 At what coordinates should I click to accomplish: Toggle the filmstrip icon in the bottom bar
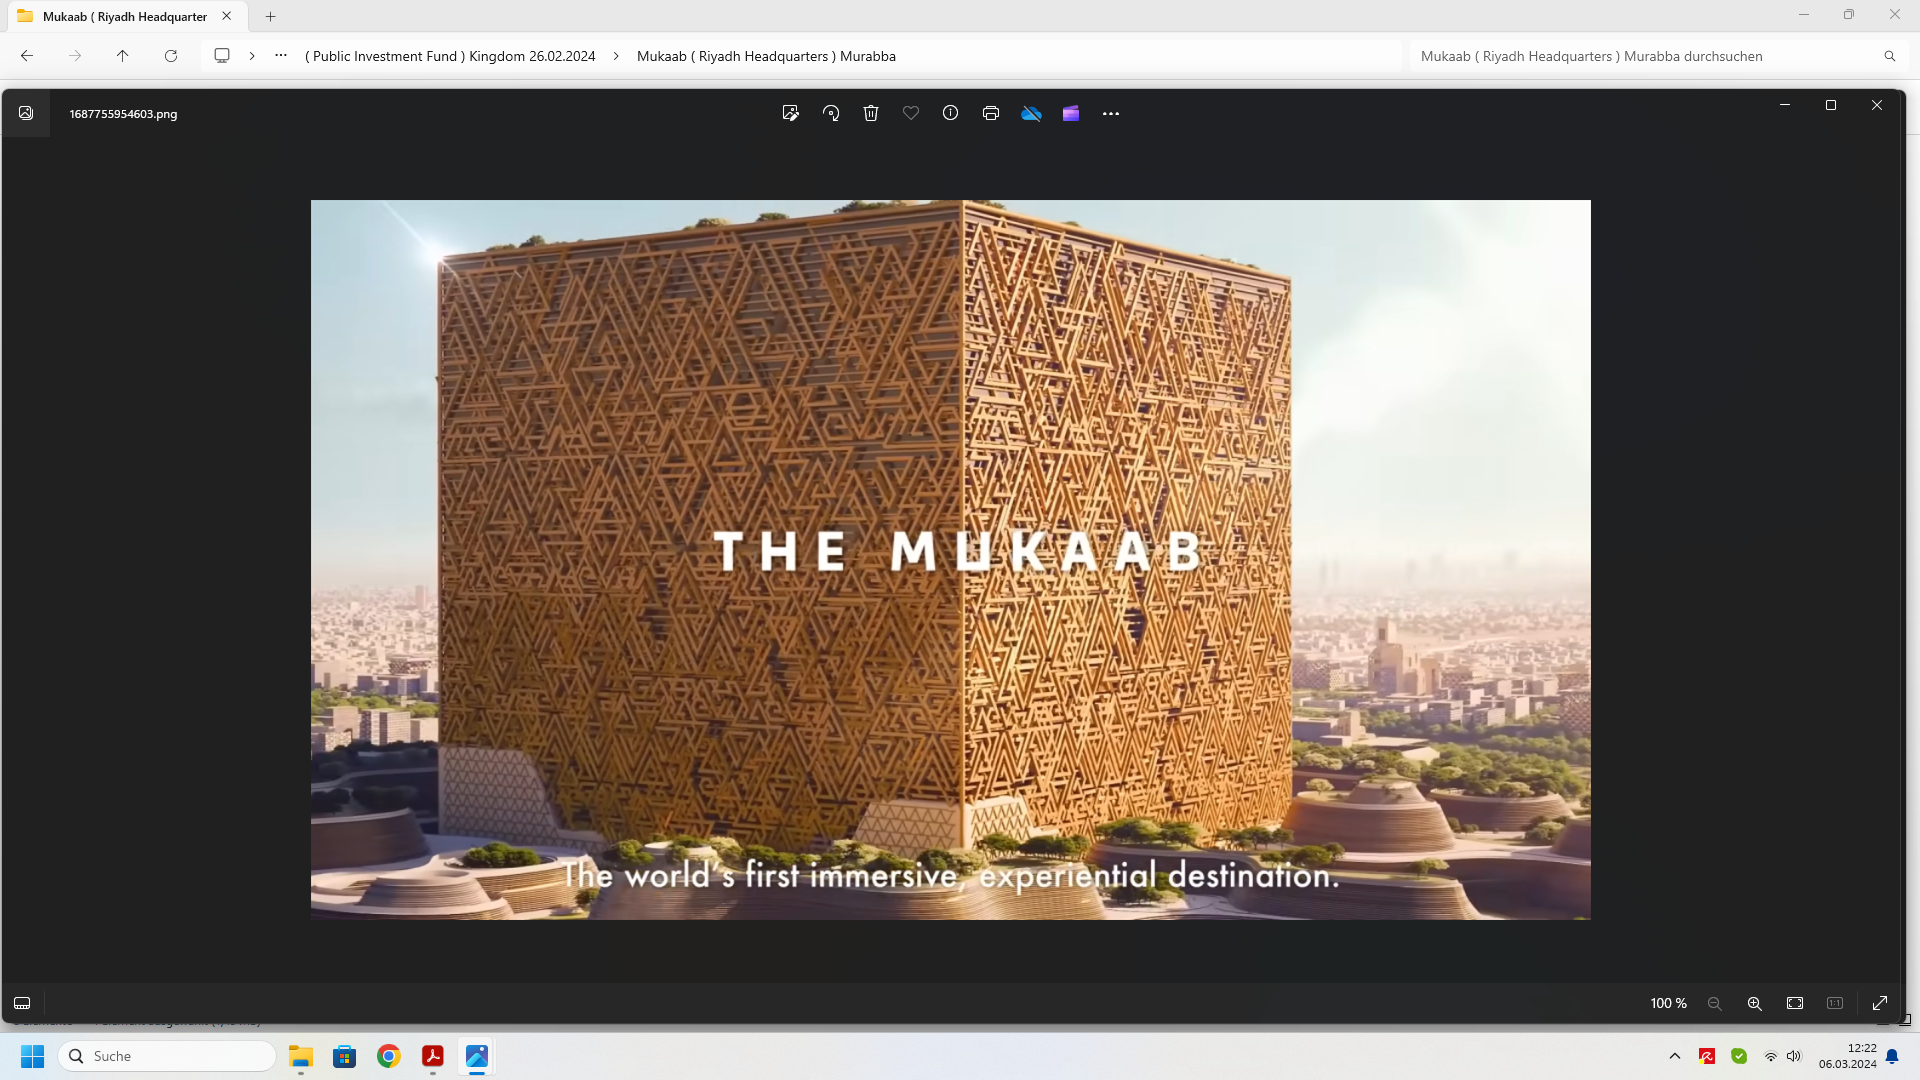22,1003
